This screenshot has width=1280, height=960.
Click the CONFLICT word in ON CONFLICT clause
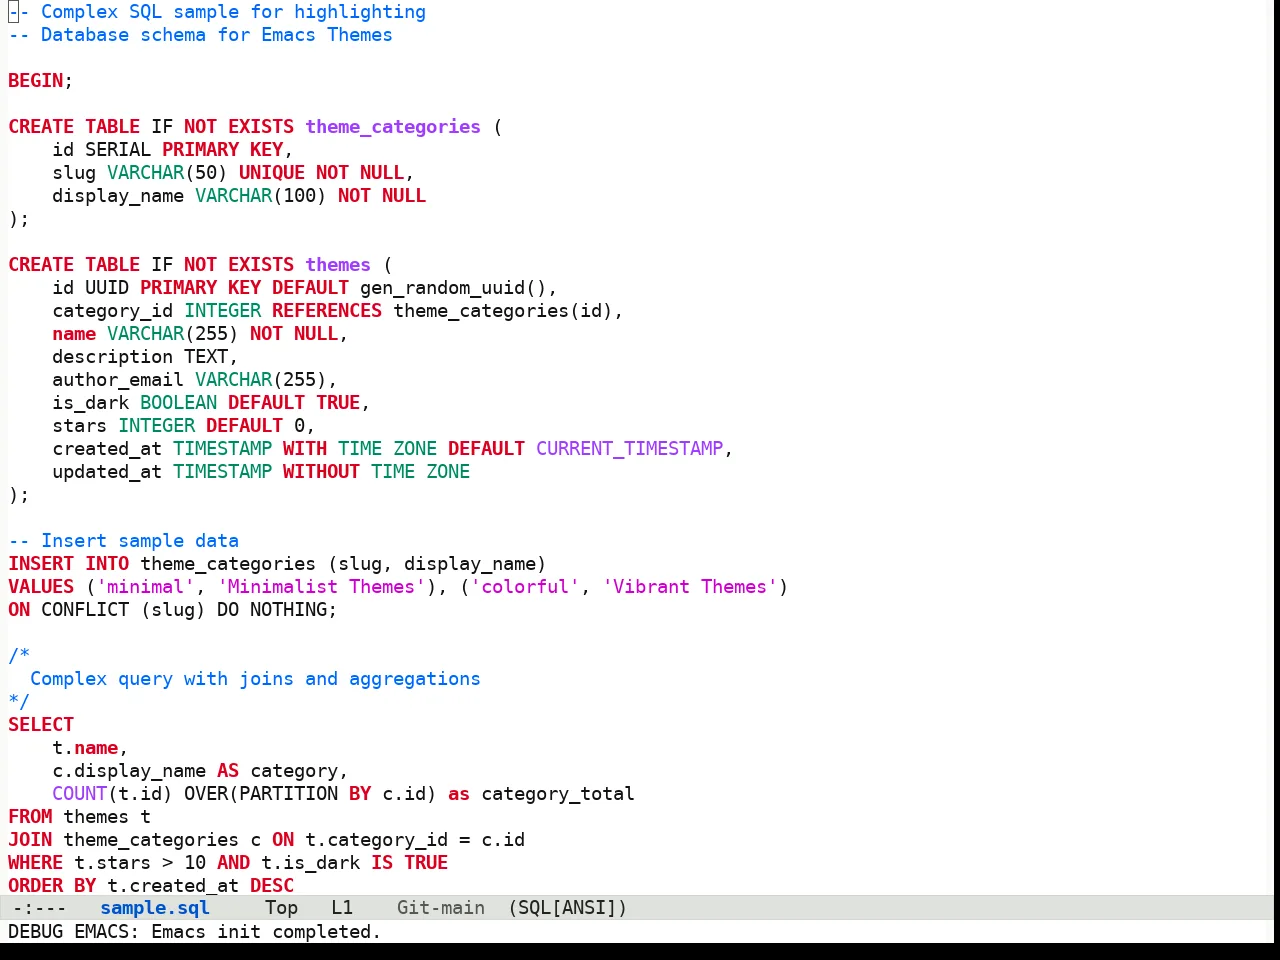[85, 610]
